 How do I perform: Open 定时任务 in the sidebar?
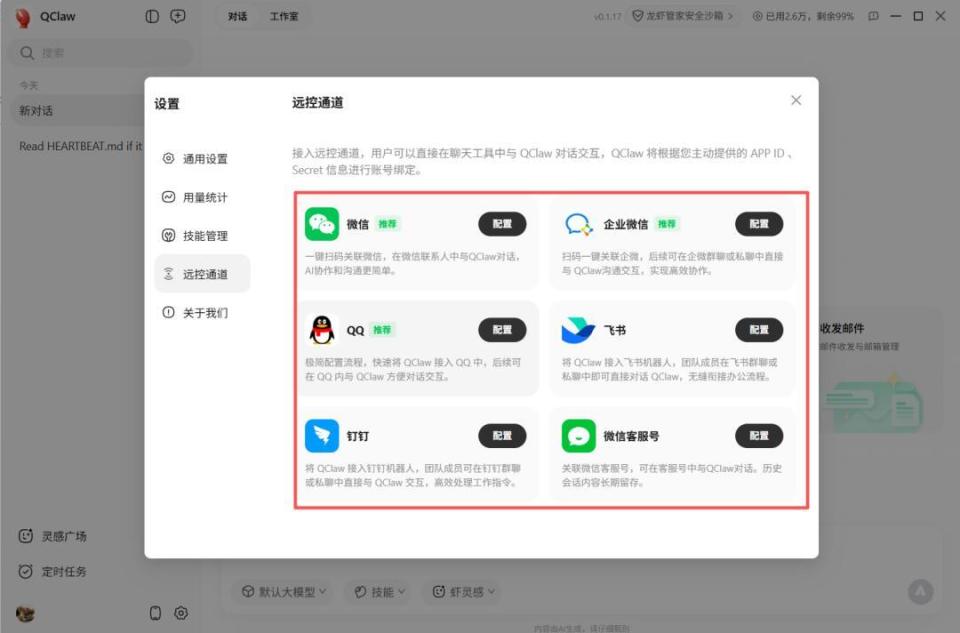pos(60,571)
